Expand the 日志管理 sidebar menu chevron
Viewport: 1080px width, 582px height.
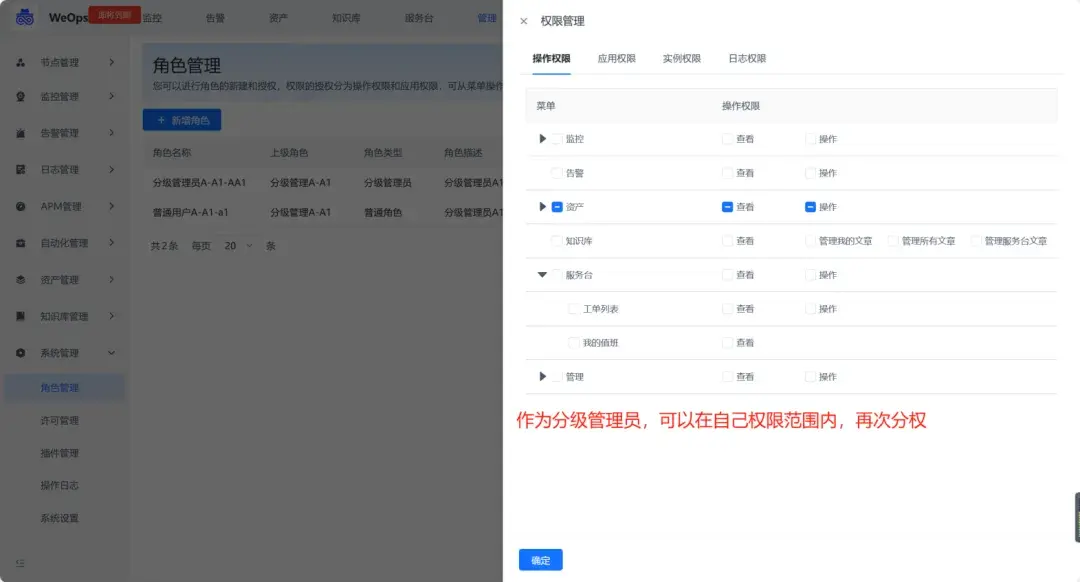point(112,169)
